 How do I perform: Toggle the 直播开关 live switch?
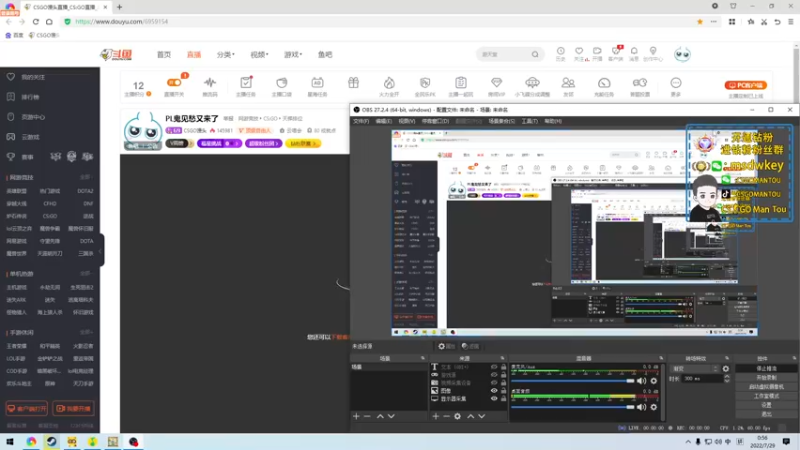coord(174,83)
